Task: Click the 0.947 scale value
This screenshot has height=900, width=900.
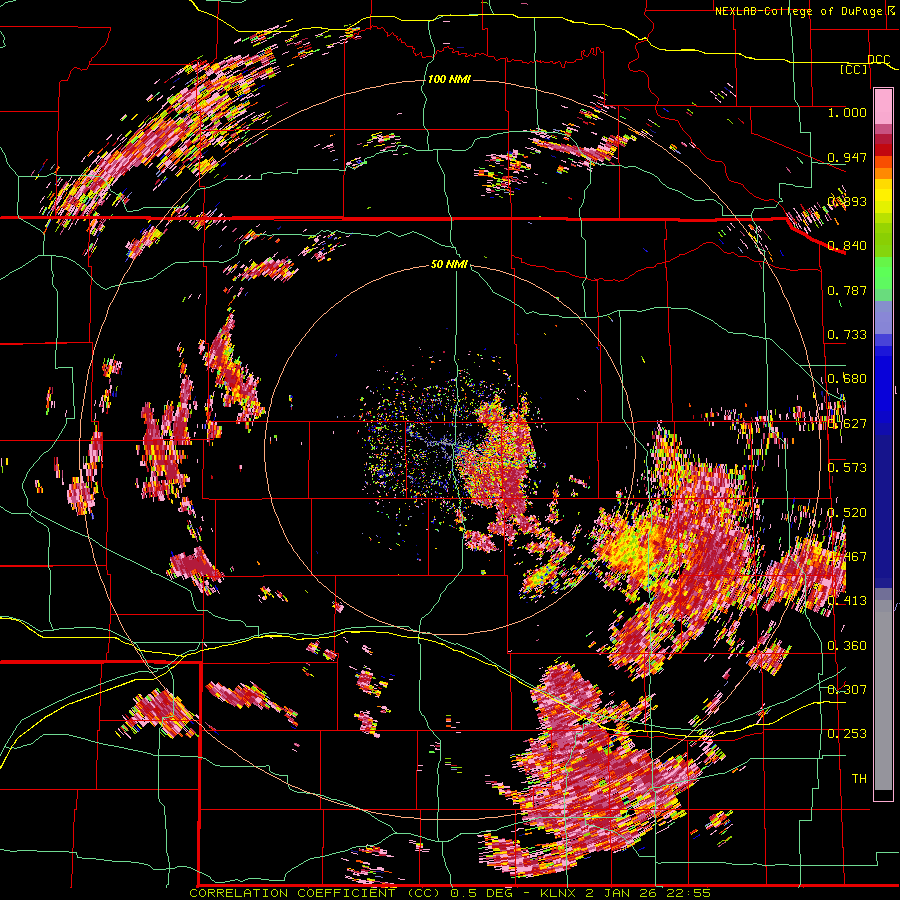Action: [847, 157]
